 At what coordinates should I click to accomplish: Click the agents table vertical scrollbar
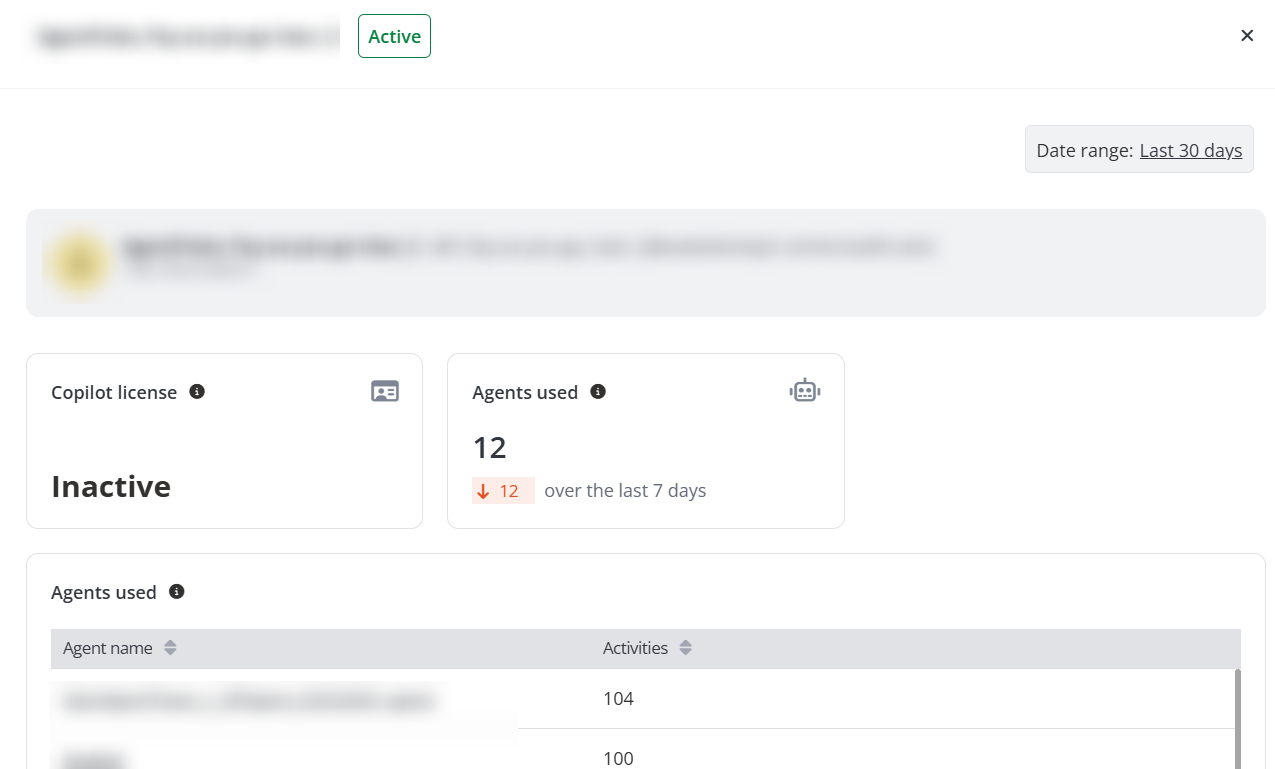click(1238, 715)
